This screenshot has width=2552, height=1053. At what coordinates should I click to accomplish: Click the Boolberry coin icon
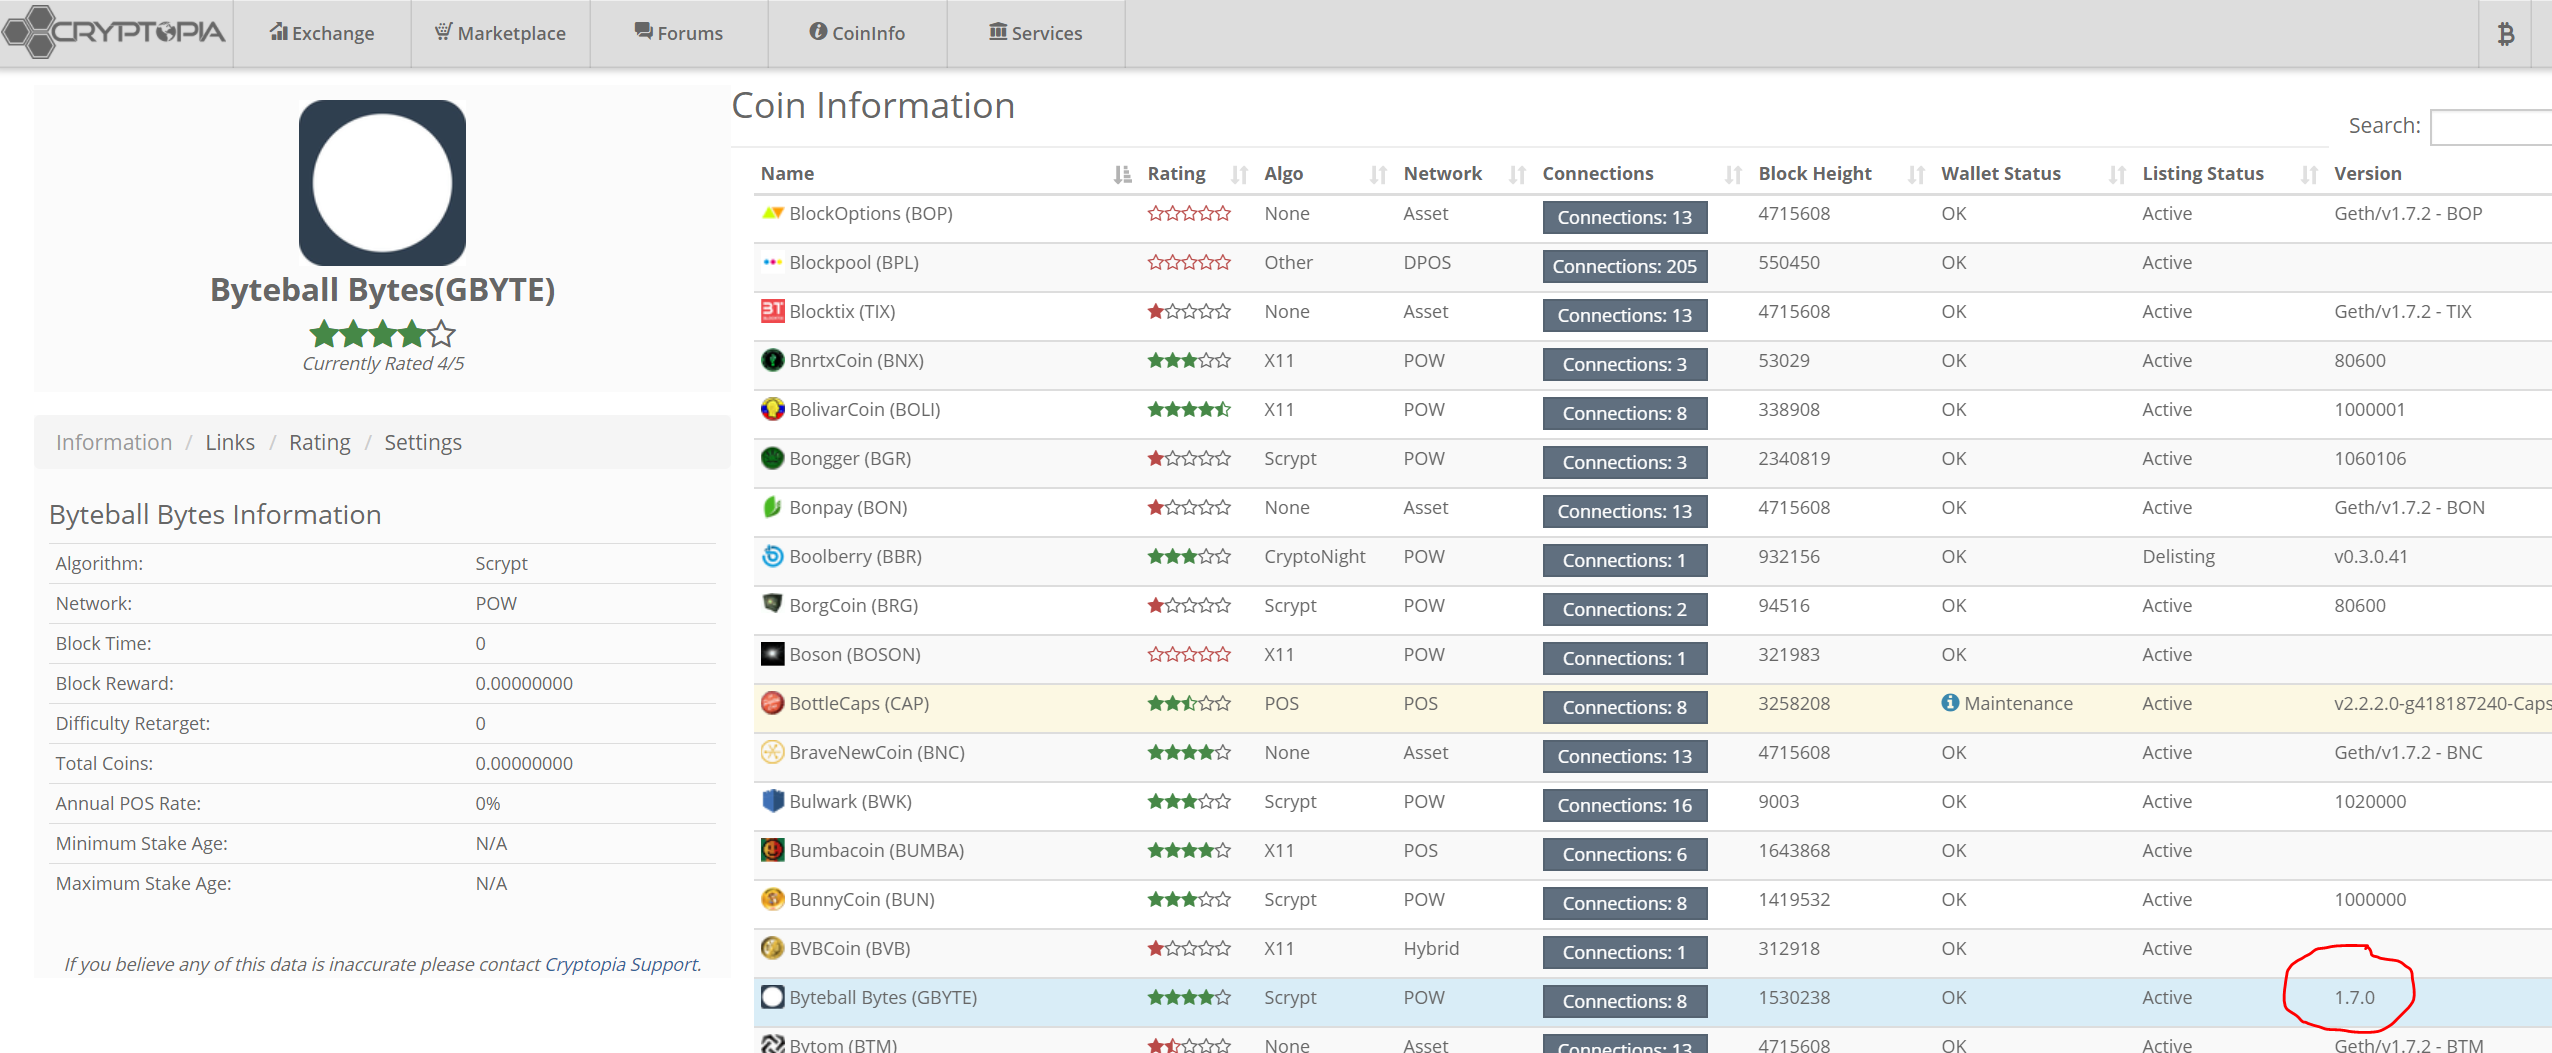772,556
